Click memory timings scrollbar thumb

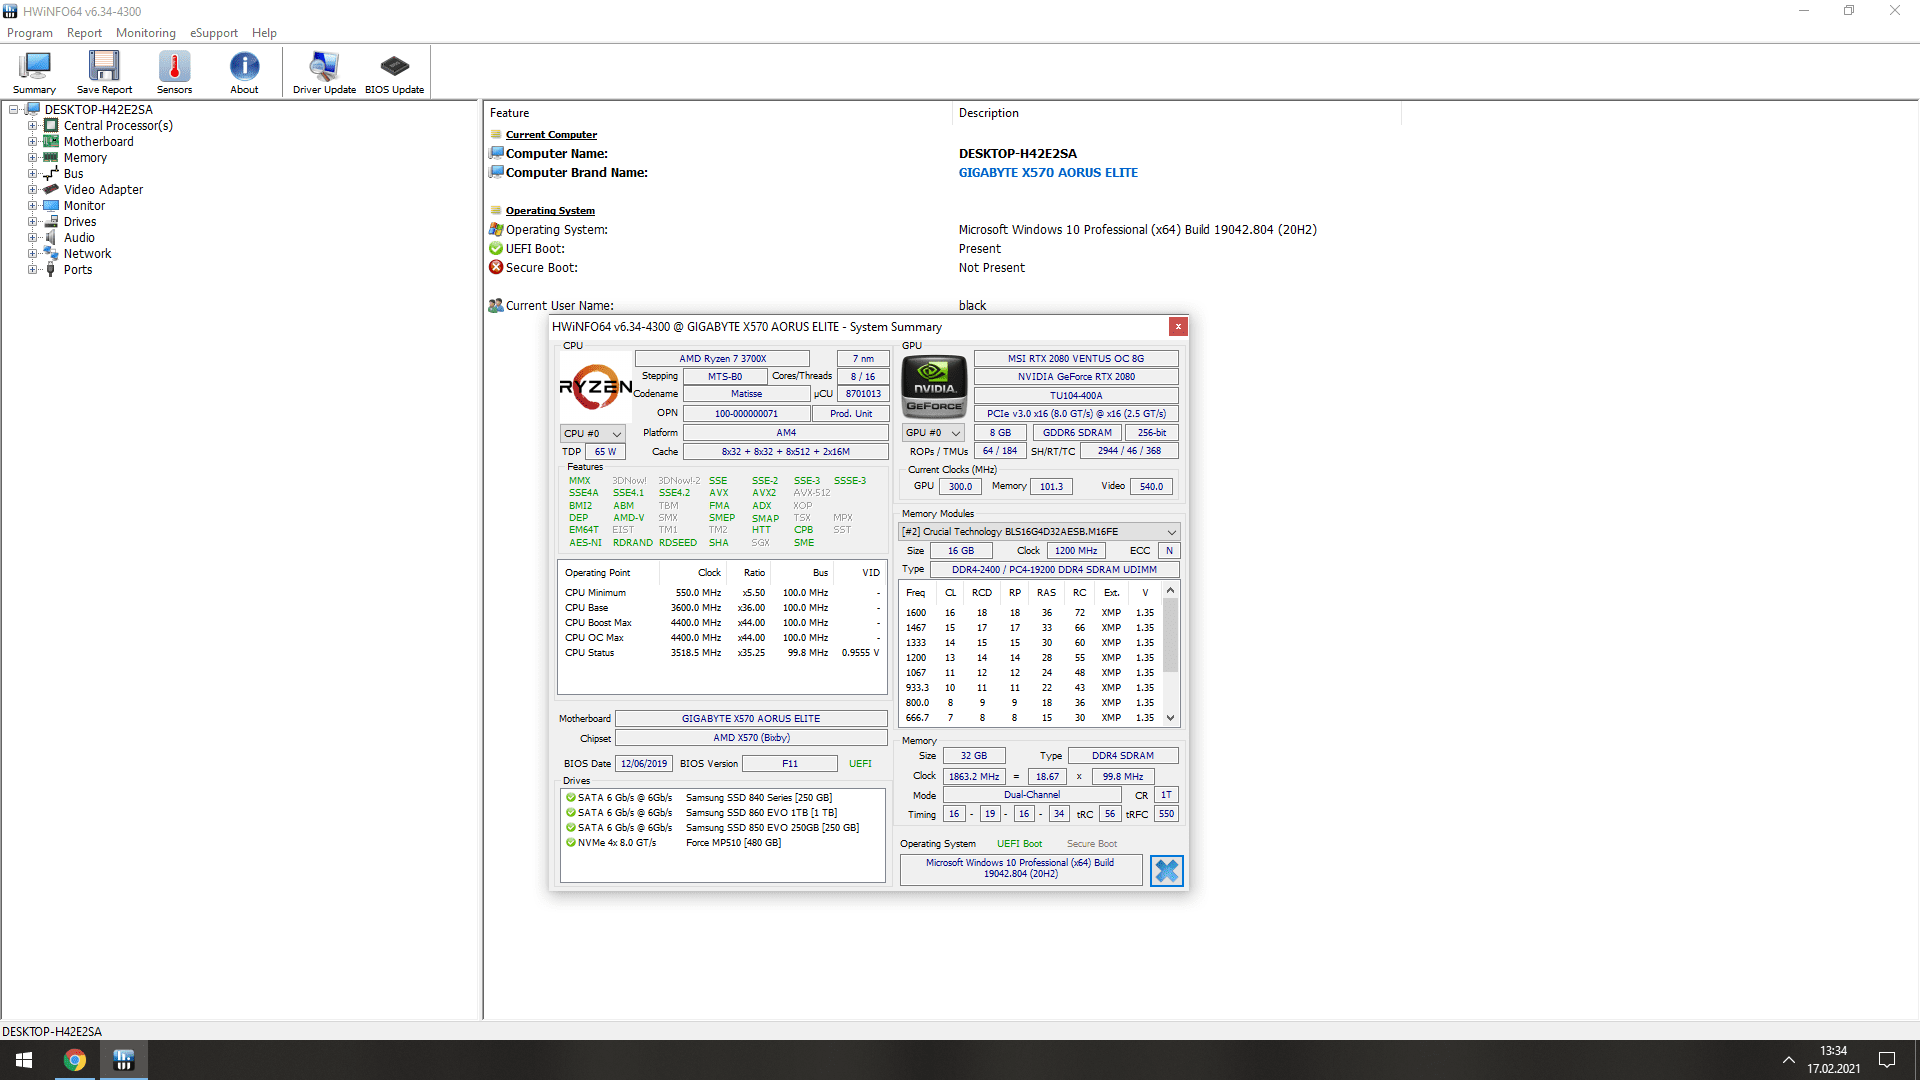[x=1170, y=634]
